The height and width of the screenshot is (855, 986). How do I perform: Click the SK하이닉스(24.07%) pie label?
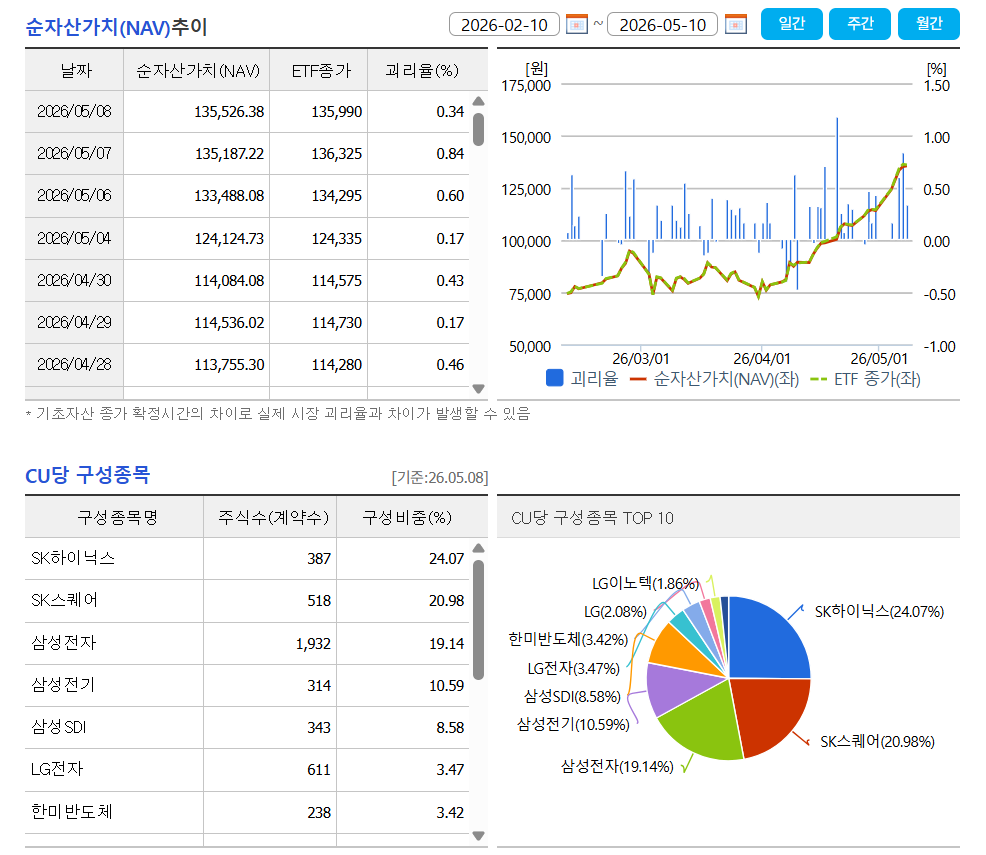pyautogui.click(x=879, y=612)
